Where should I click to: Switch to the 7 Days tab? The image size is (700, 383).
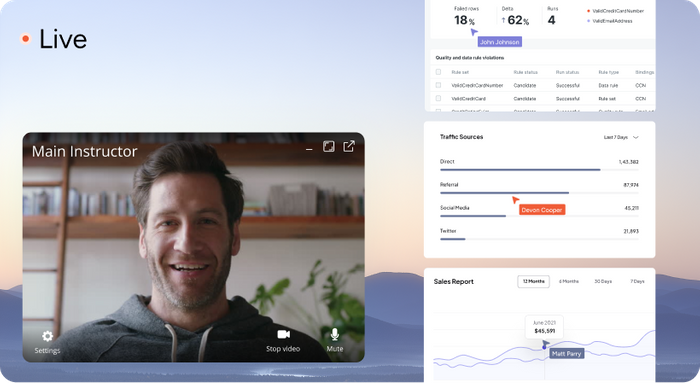(637, 281)
